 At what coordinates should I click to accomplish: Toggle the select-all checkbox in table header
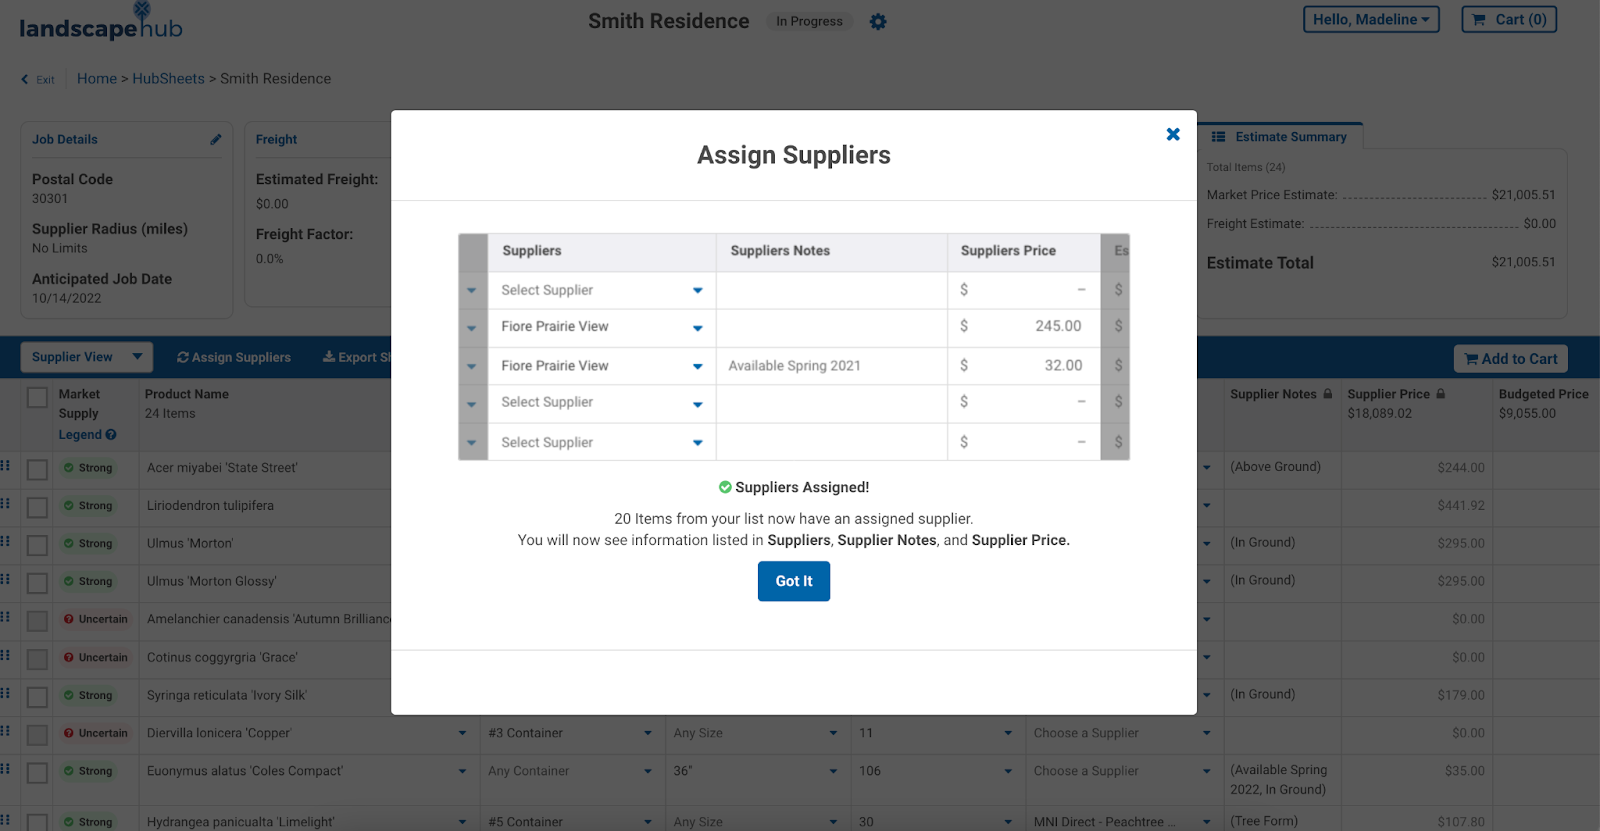[x=38, y=398]
